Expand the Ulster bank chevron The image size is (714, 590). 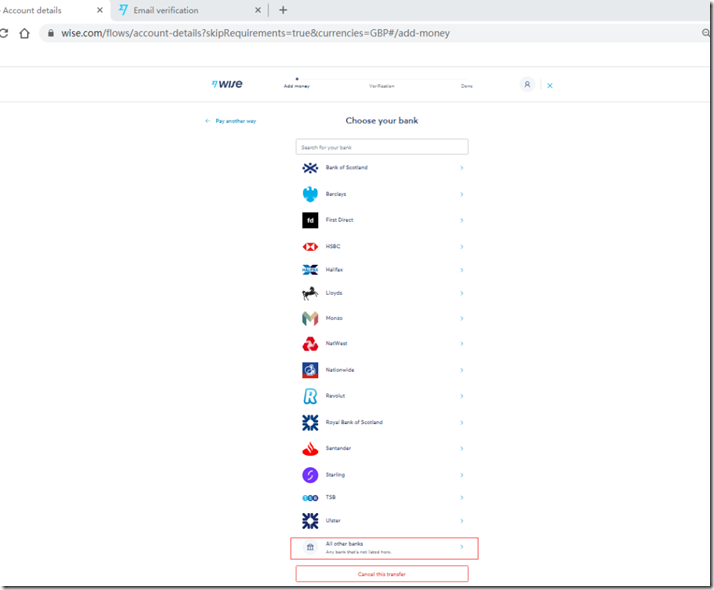point(461,521)
